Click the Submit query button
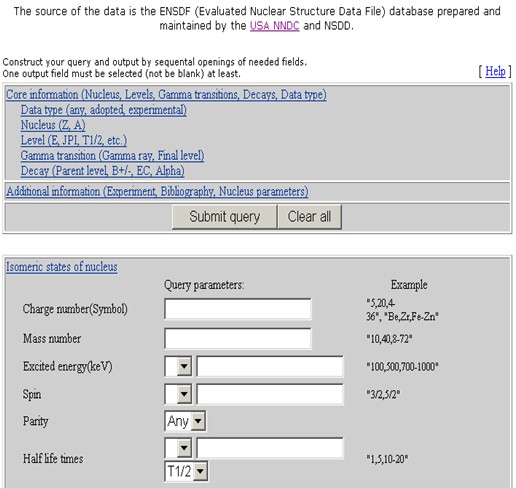516x489 pixels. click(x=224, y=217)
